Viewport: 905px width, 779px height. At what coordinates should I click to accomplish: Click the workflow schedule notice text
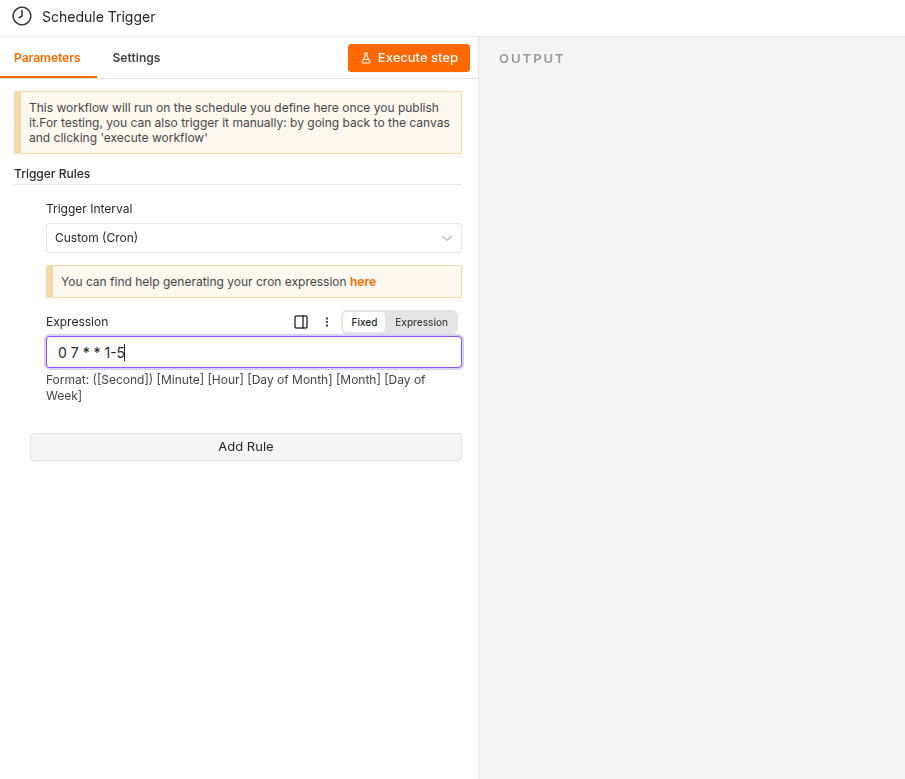tap(239, 122)
